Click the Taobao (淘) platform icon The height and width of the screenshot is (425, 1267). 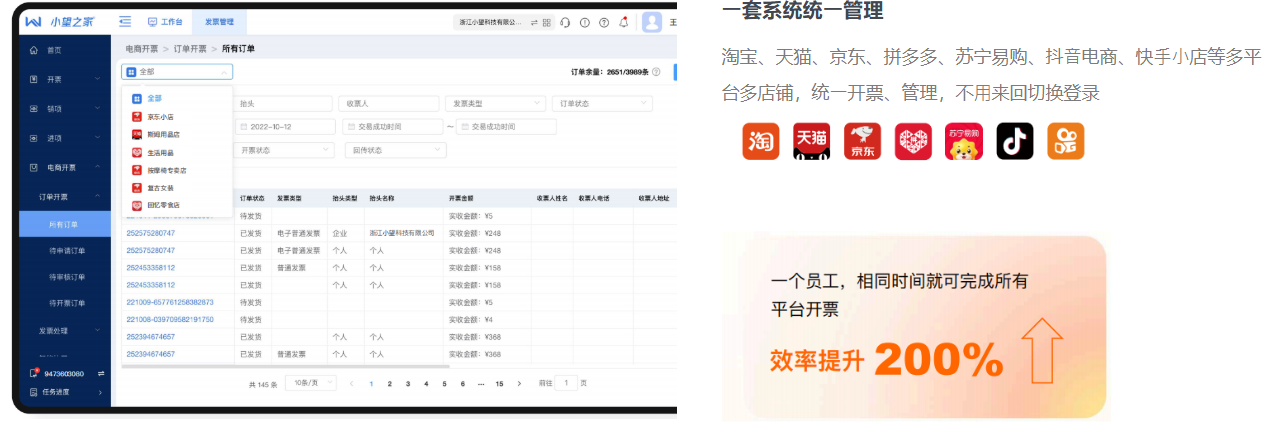761,141
